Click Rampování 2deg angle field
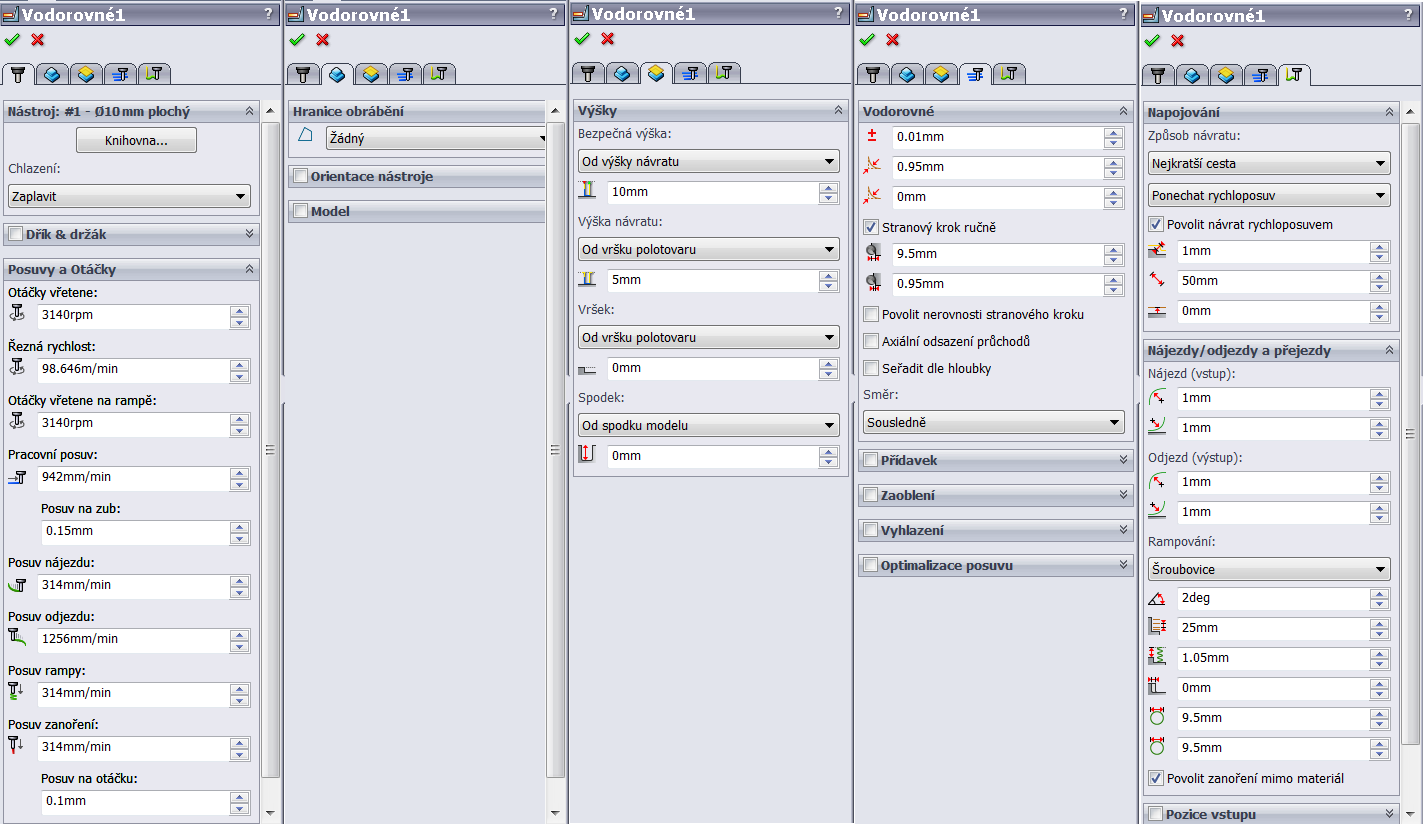The image size is (1423, 824). click(1273, 599)
